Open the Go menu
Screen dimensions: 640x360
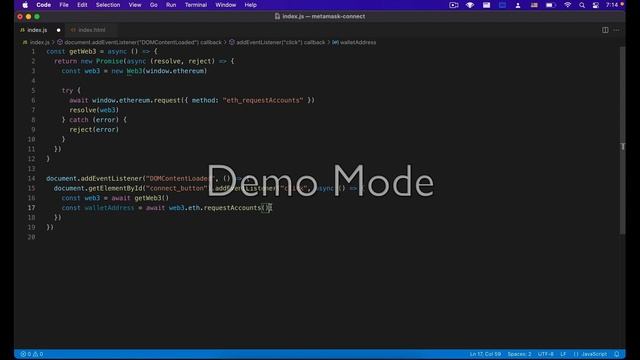[153, 5]
